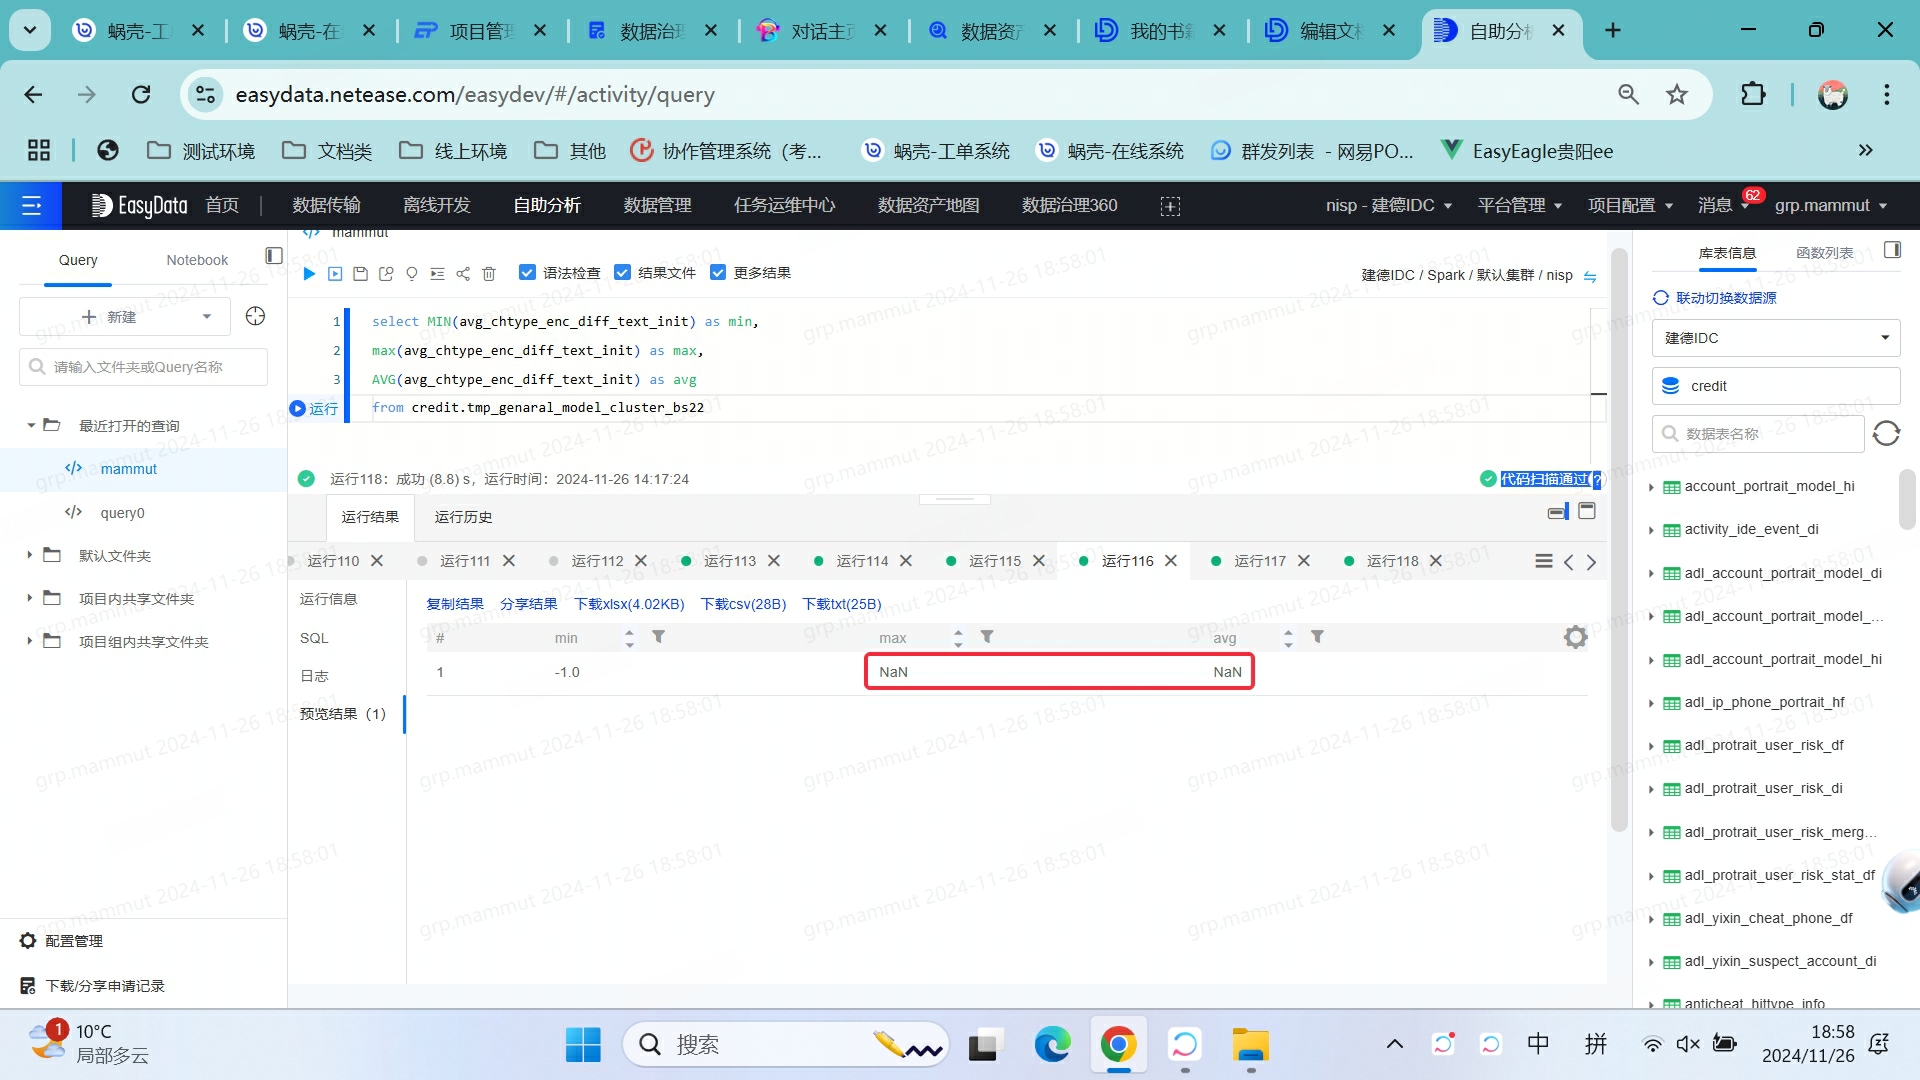Delete the query using the trash icon
The image size is (1920, 1080).
[488, 273]
